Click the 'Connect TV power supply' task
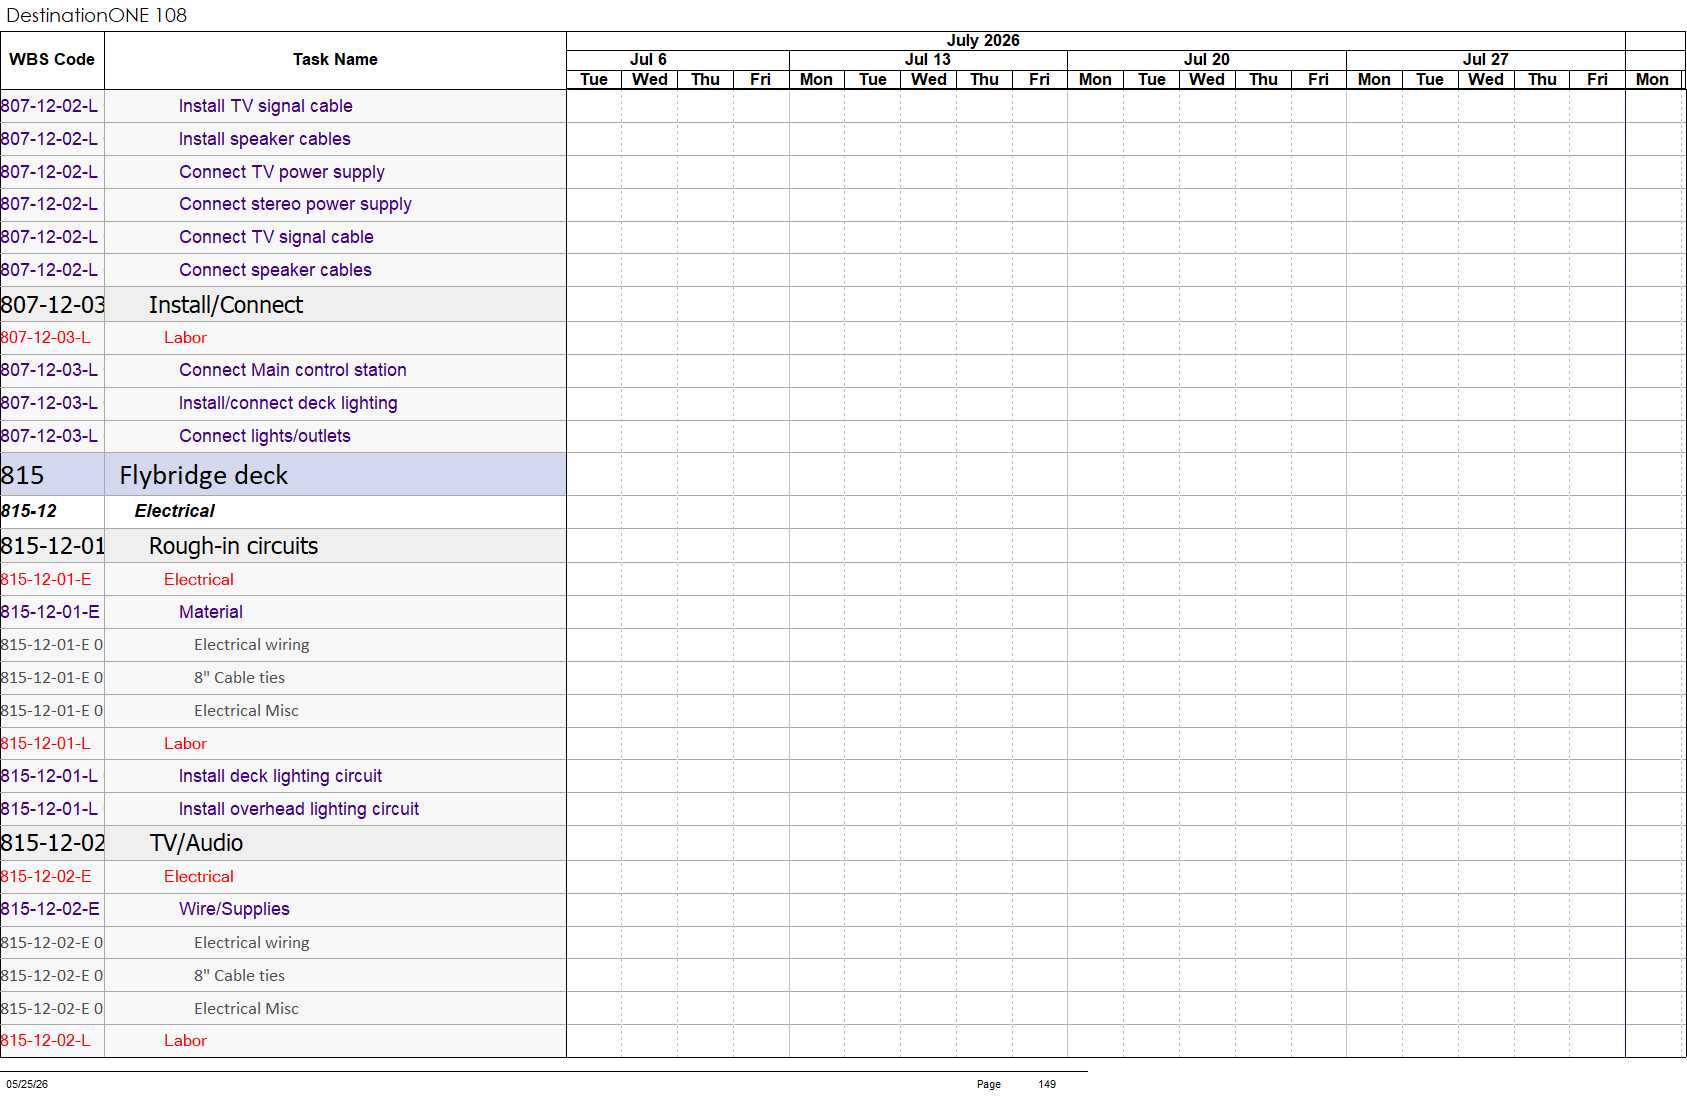 (x=282, y=172)
